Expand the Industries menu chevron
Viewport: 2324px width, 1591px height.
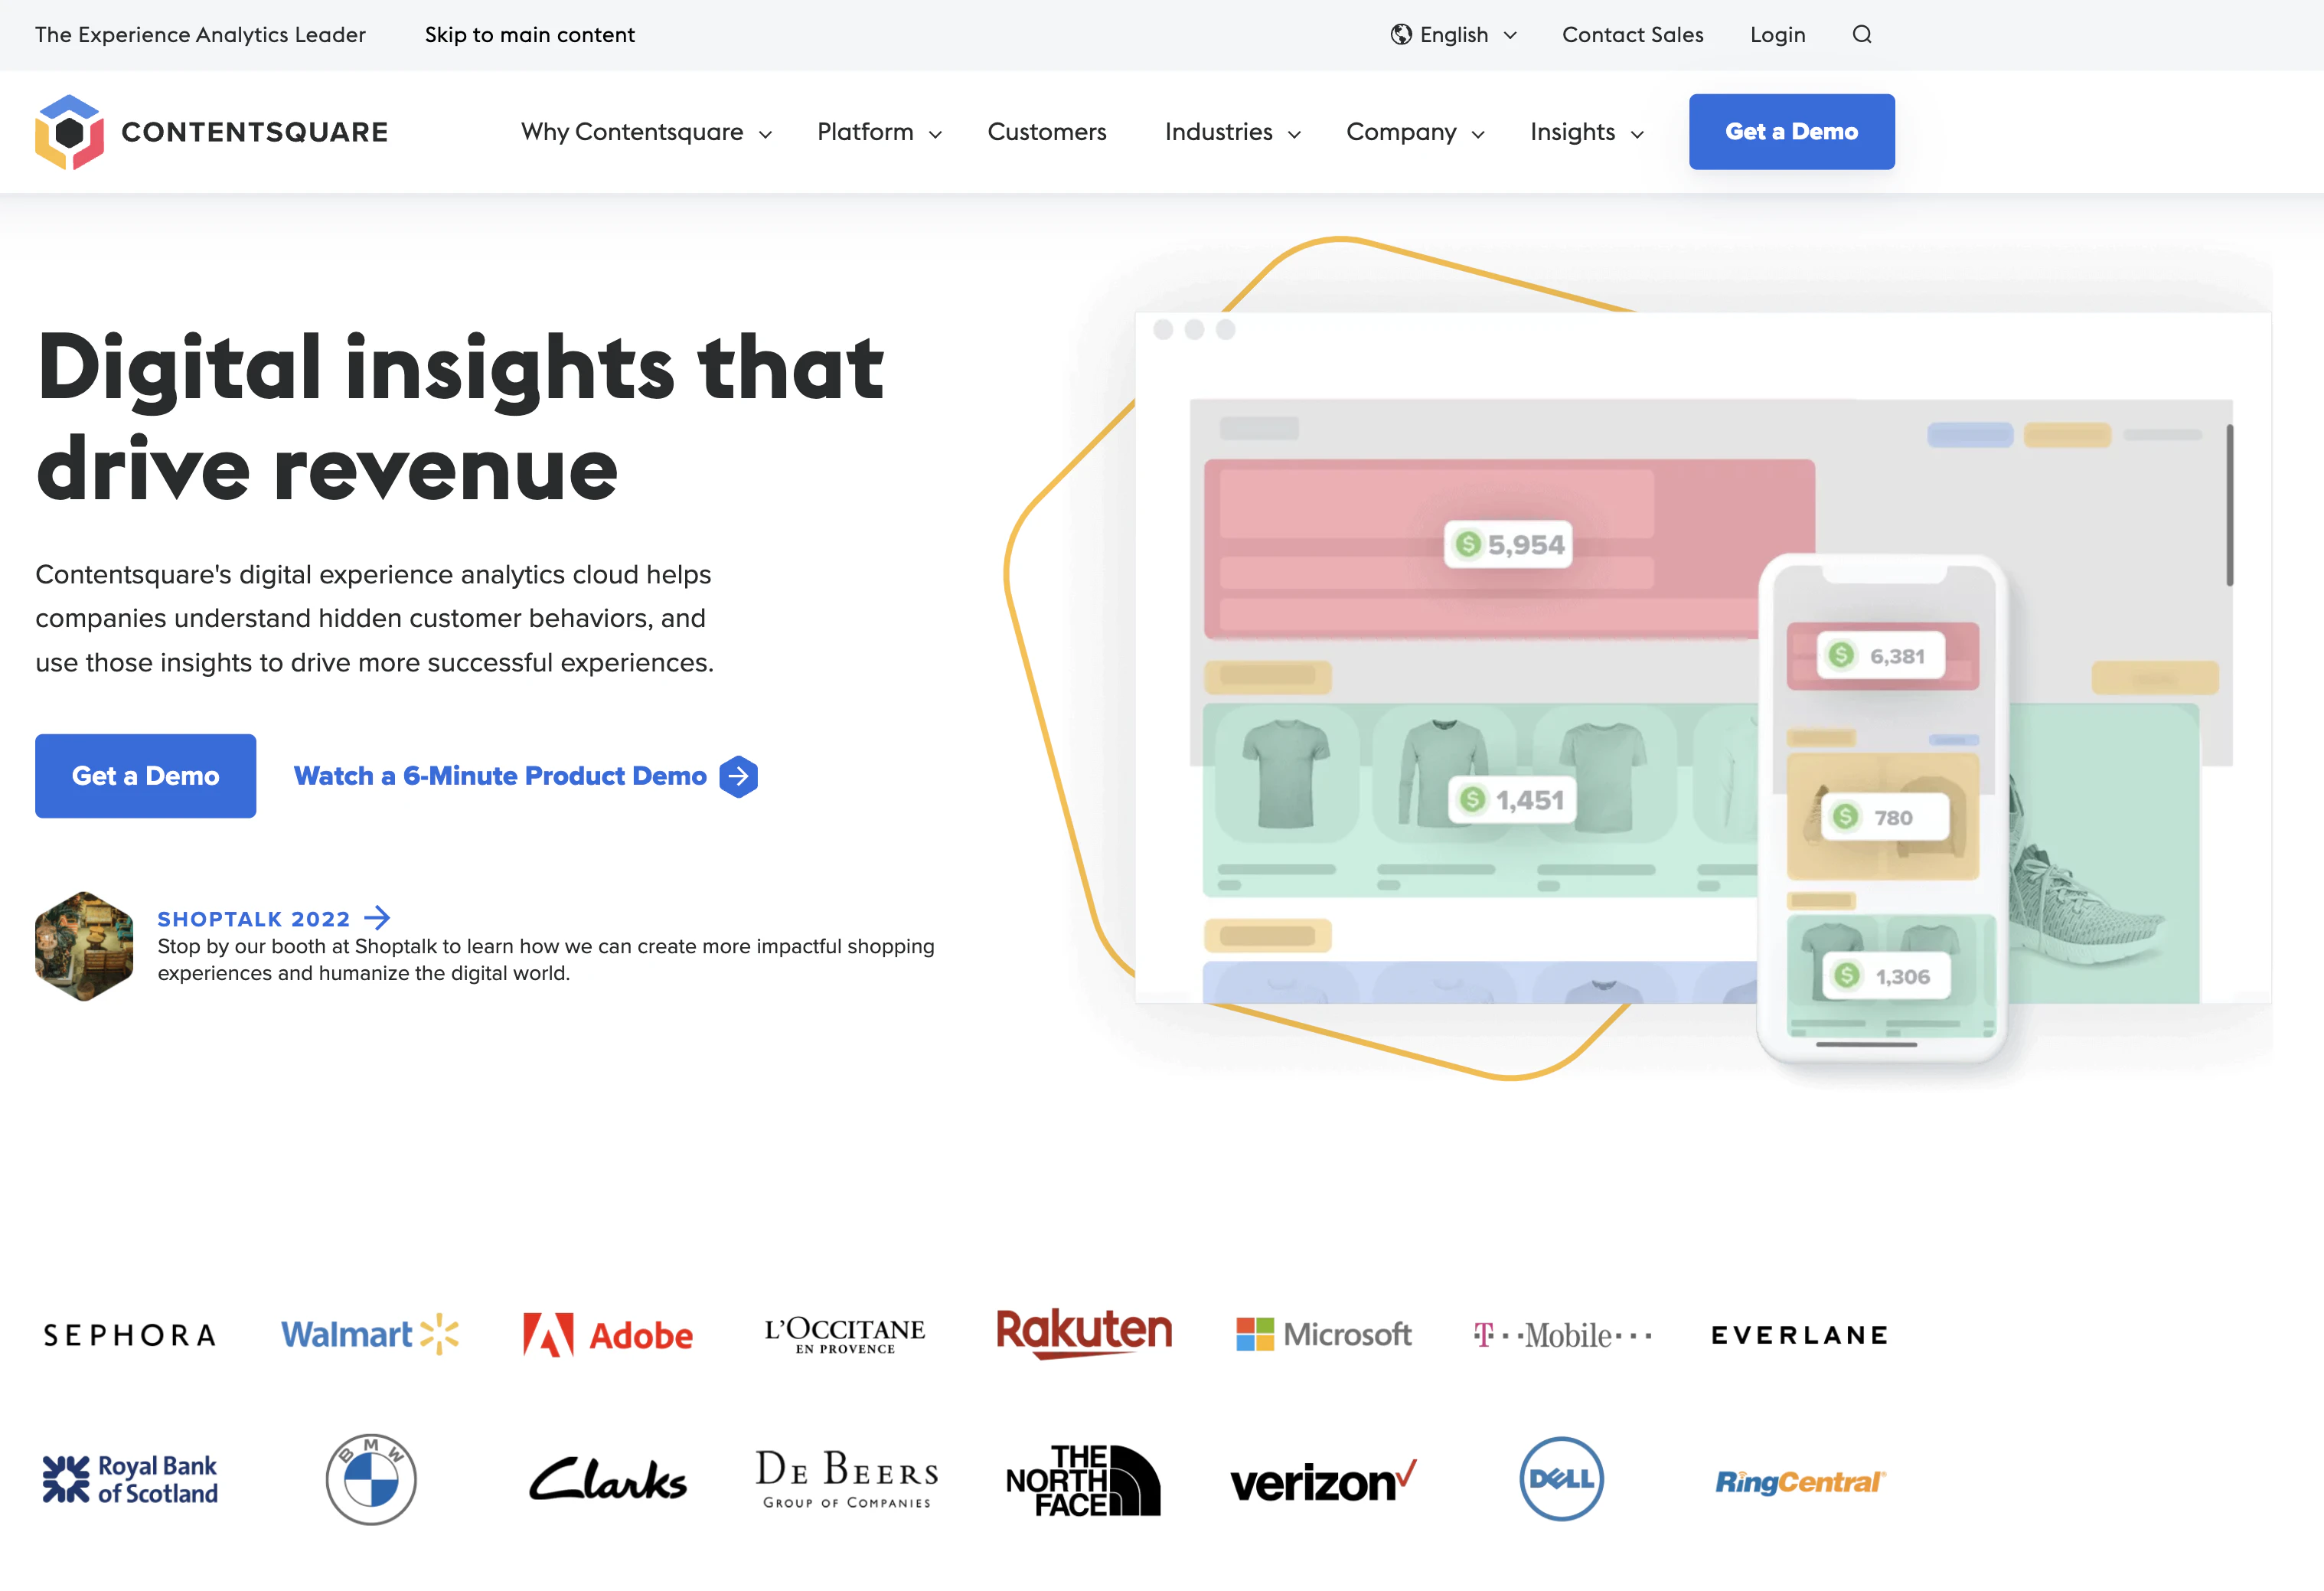coord(1295,134)
